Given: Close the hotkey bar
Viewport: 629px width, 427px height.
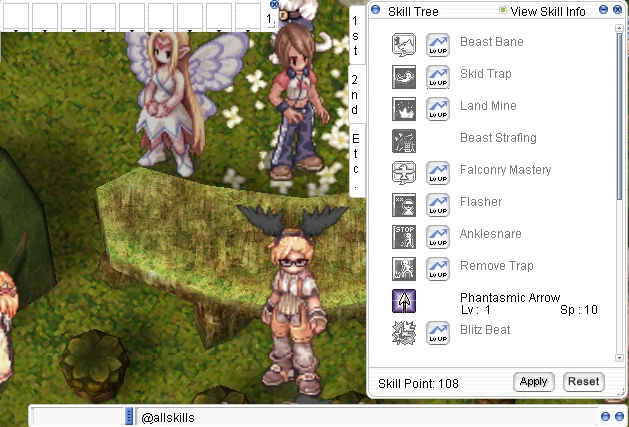Looking at the screenshot, I should 274,4.
